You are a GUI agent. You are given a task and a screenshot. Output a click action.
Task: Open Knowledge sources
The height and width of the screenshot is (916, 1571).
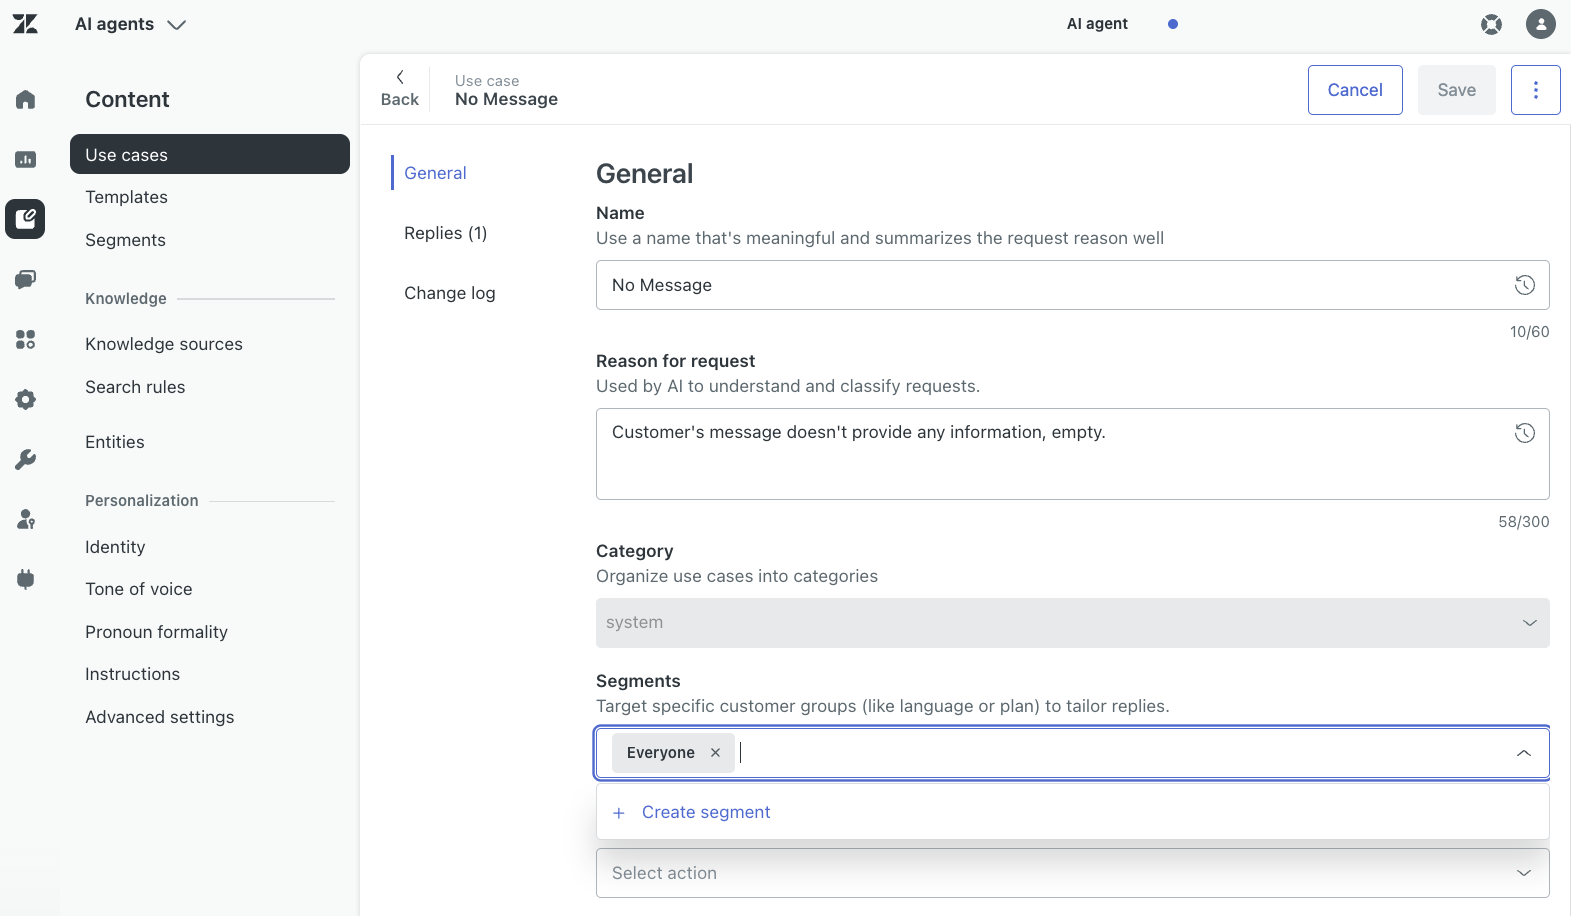[164, 344]
